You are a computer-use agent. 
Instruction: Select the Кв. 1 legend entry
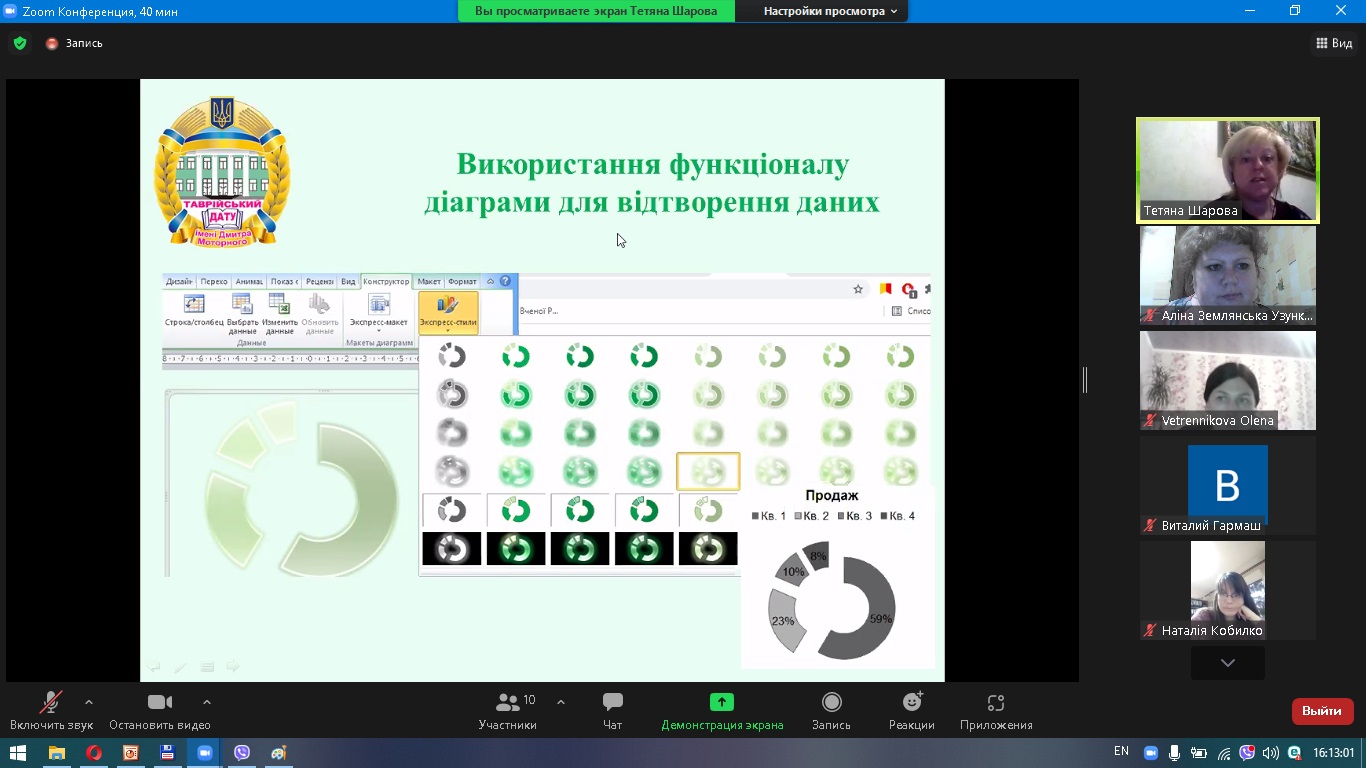click(769, 516)
